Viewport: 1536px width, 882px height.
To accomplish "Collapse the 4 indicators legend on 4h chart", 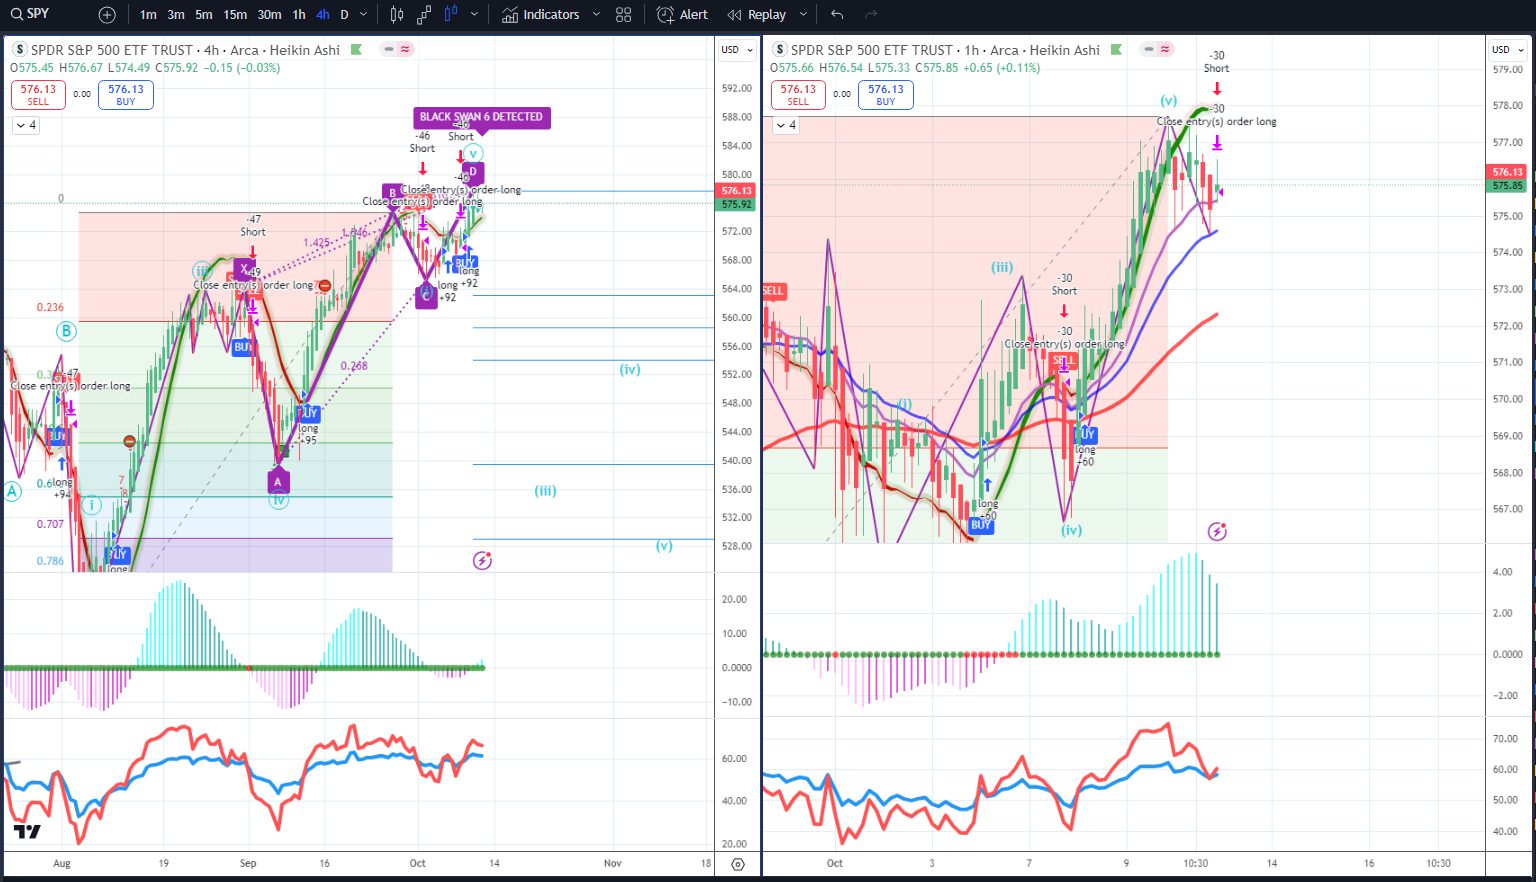I will 25,125.
